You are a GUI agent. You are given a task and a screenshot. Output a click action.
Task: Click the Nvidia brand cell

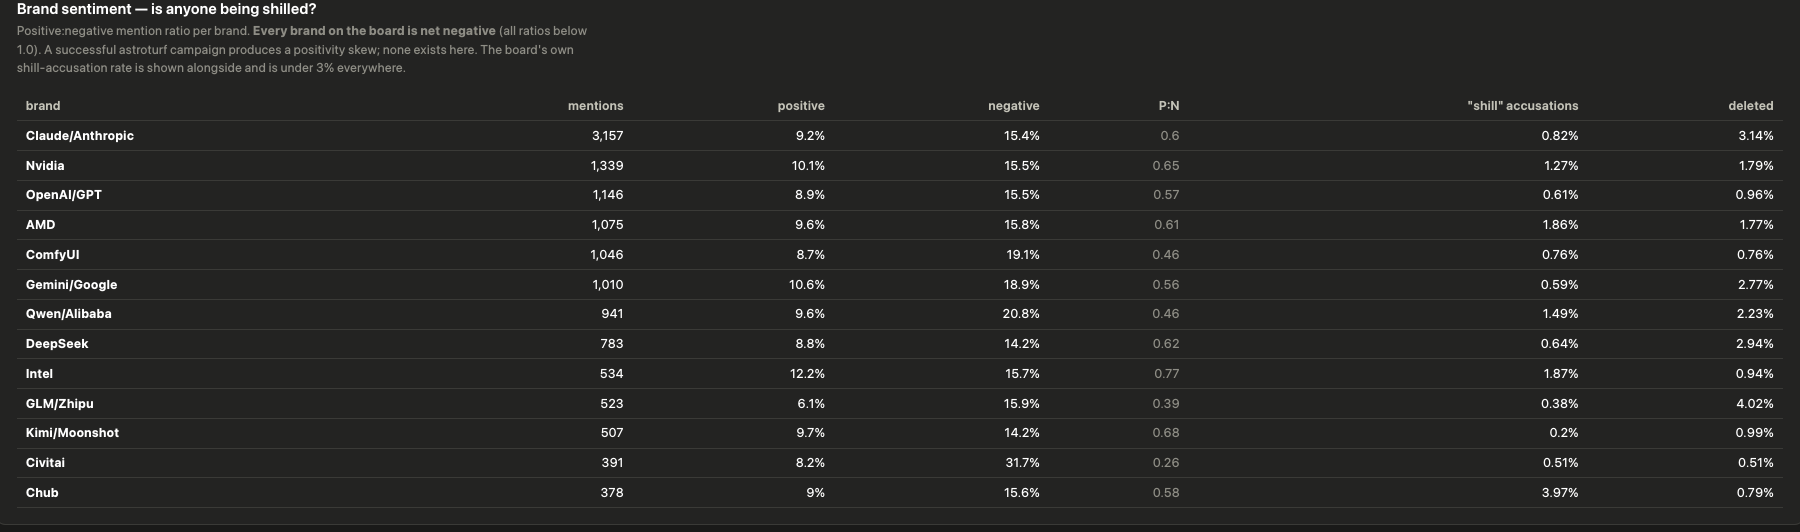pos(45,166)
